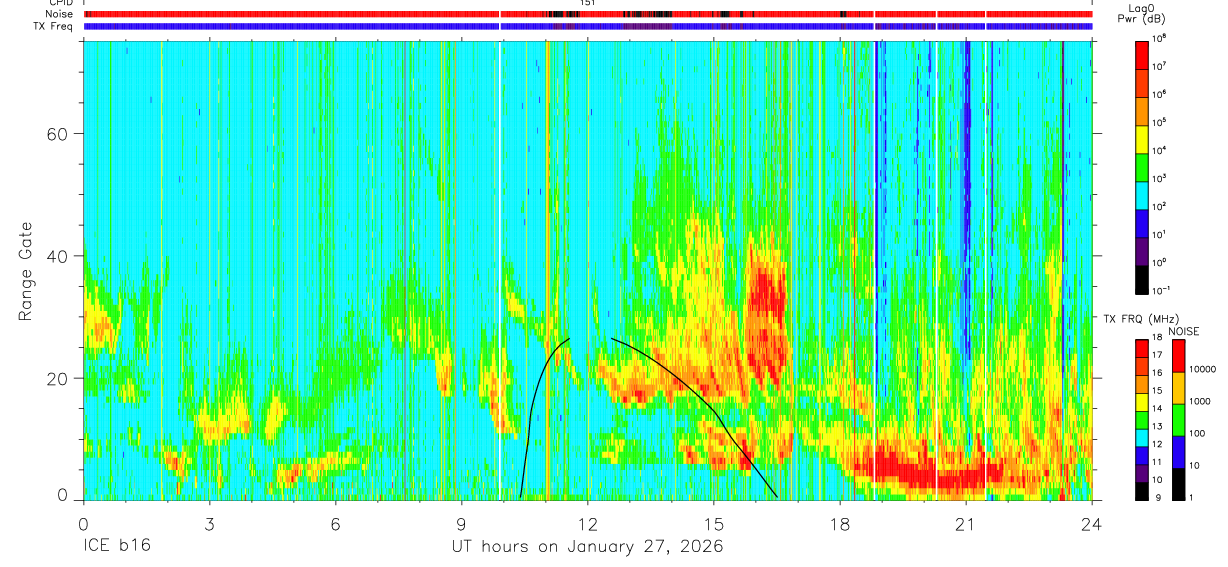The height and width of the screenshot is (567, 1228).
Task: Click the black segment of the Lag0 power color bar
Action: [x=1143, y=278]
